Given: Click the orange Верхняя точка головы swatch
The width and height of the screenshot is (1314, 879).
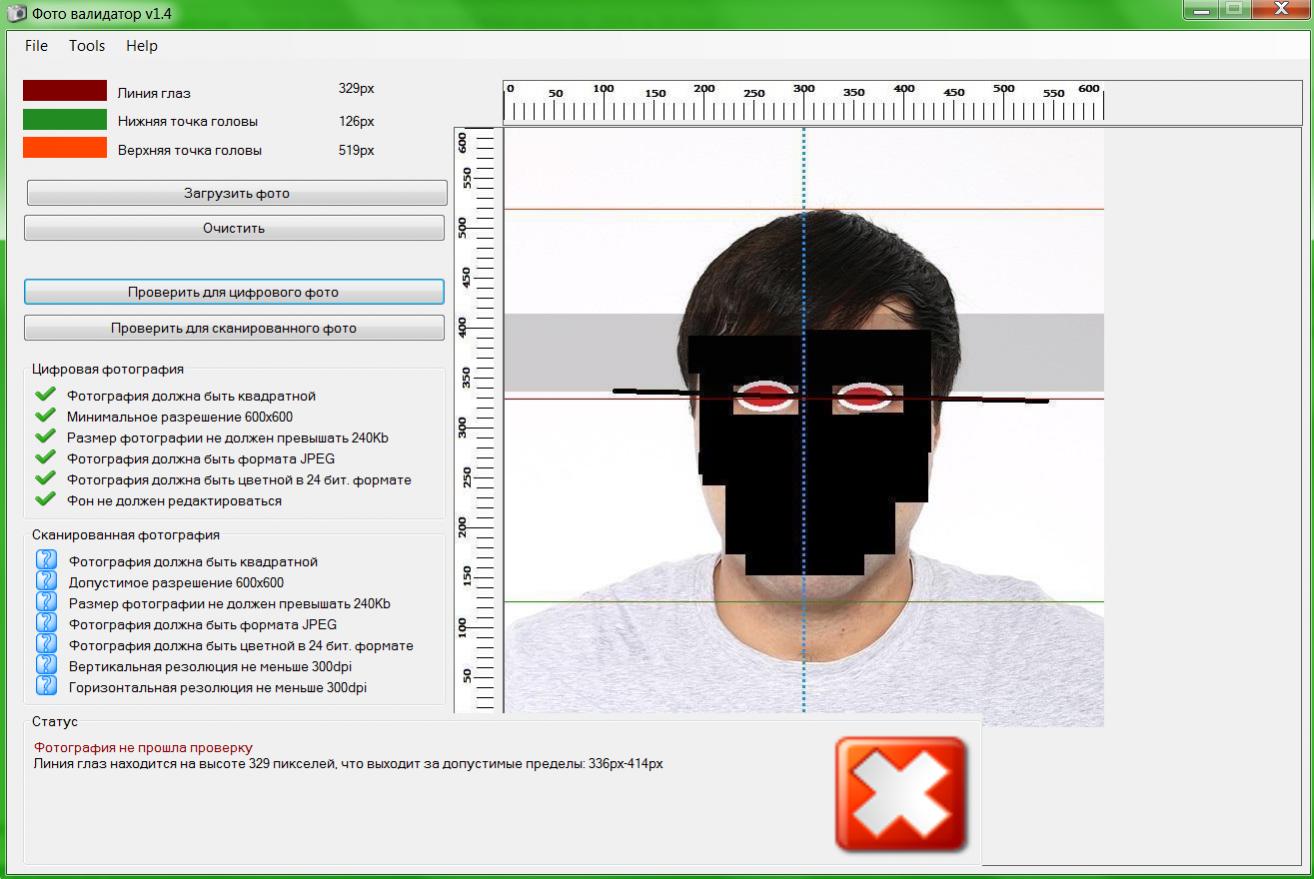Looking at the screenshot, I should point(65,148).
